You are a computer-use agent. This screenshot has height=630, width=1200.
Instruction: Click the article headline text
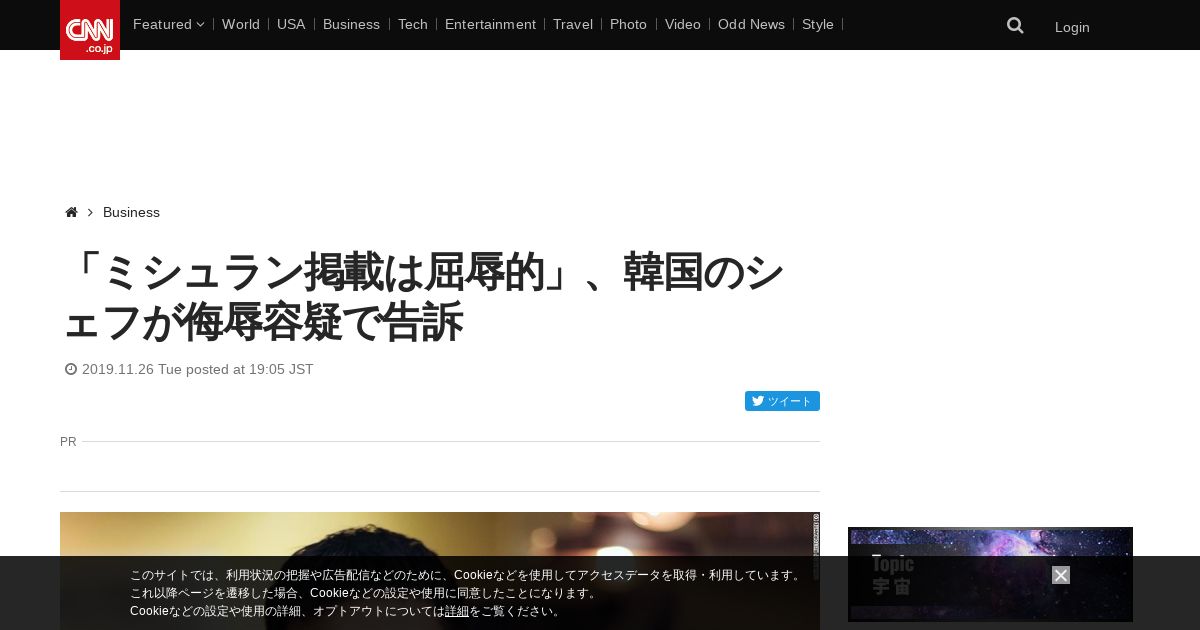click(x=423, y=297)
